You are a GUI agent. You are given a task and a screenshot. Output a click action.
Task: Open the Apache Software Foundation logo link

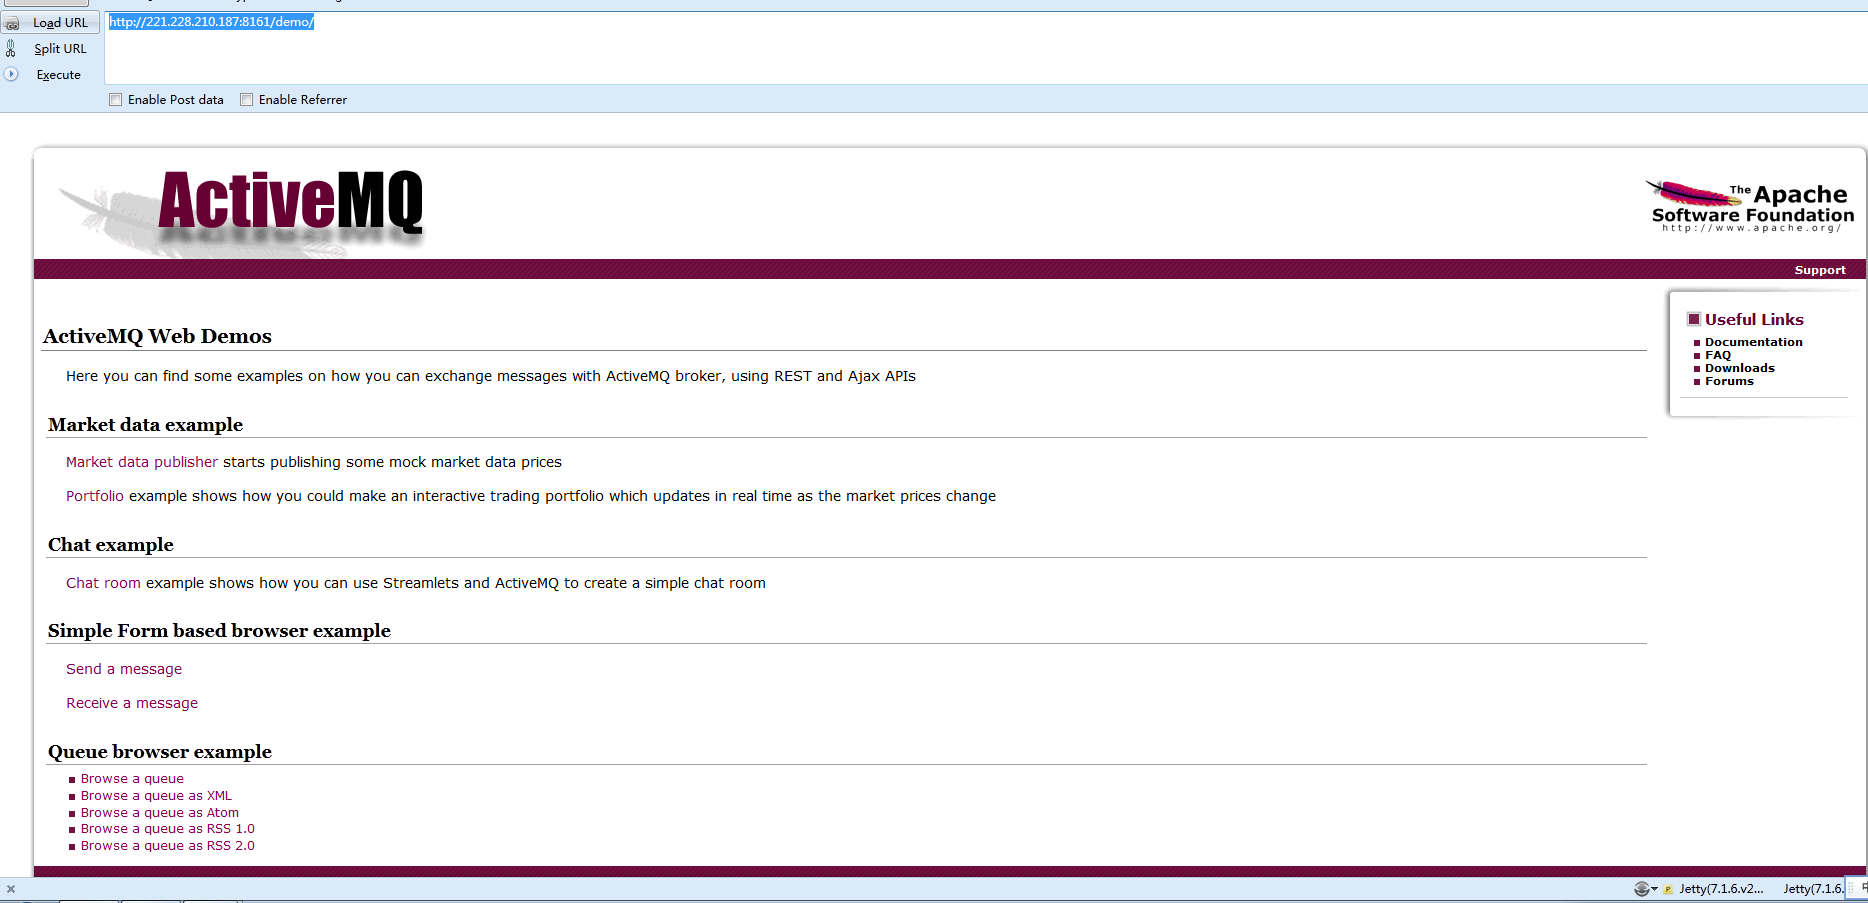coord(1750,206)
